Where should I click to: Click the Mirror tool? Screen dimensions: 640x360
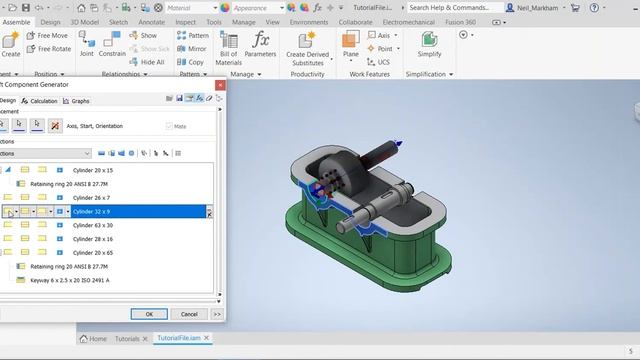coord(192,49)
